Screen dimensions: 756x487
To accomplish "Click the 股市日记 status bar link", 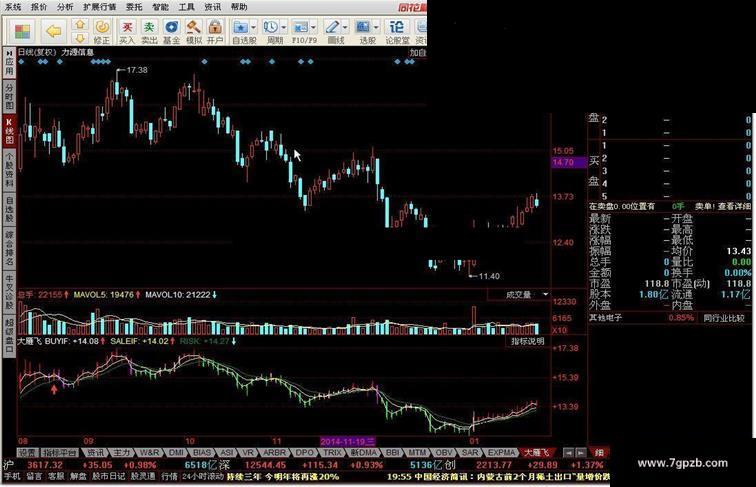I will click(108, 476).
